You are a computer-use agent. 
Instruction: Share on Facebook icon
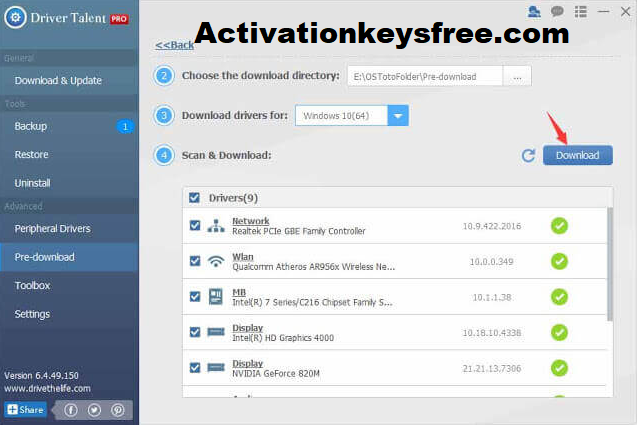pos(71,410)
